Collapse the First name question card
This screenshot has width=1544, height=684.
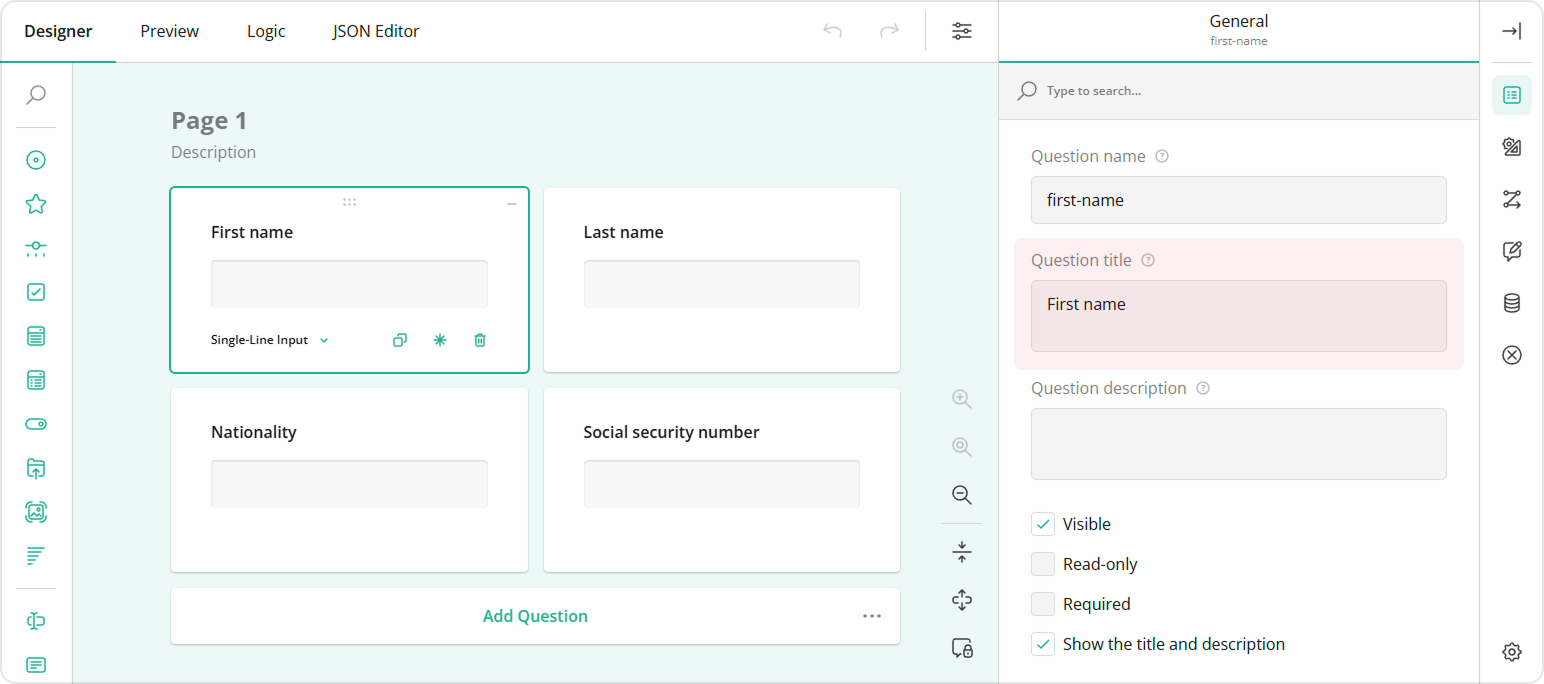pos(511,202)
